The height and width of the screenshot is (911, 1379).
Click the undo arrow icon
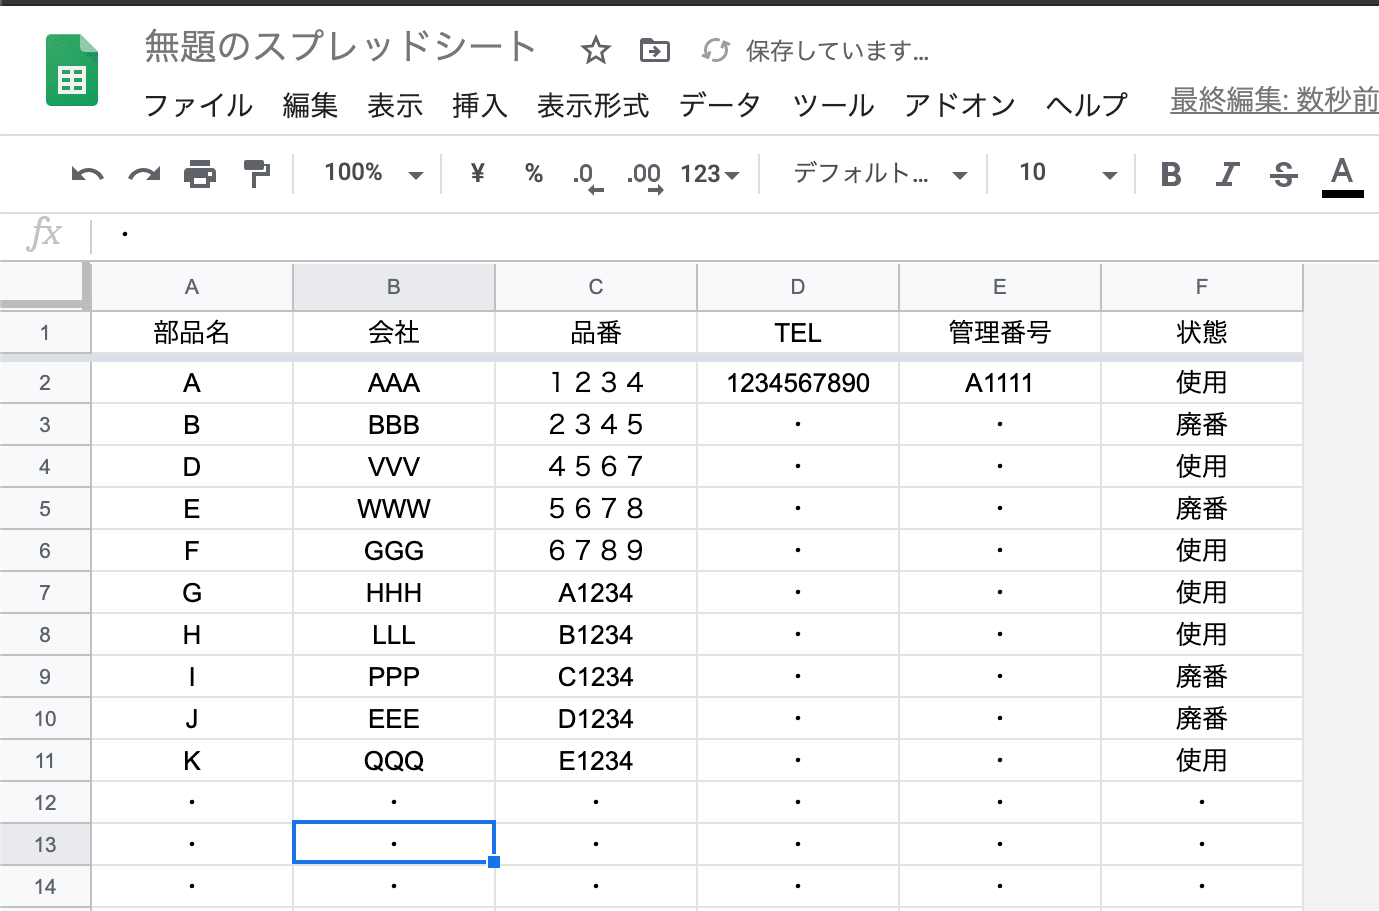[87, 175]
